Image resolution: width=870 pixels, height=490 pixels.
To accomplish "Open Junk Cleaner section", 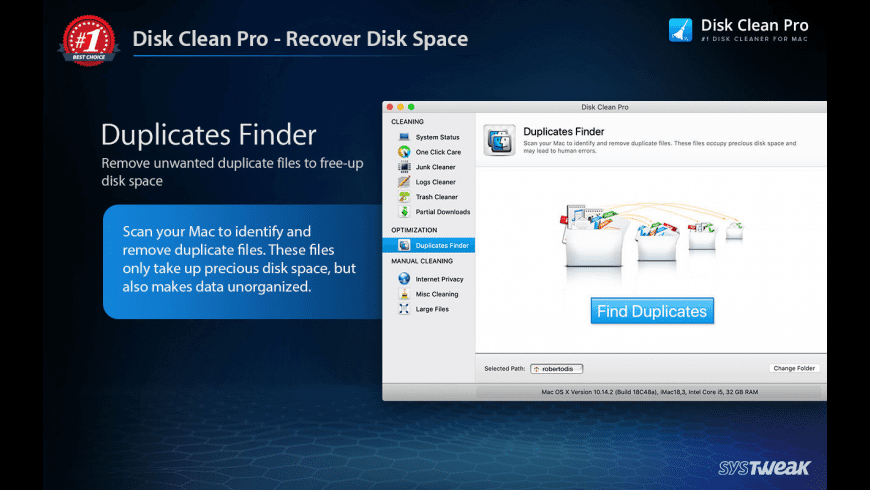I will (436, 167).
